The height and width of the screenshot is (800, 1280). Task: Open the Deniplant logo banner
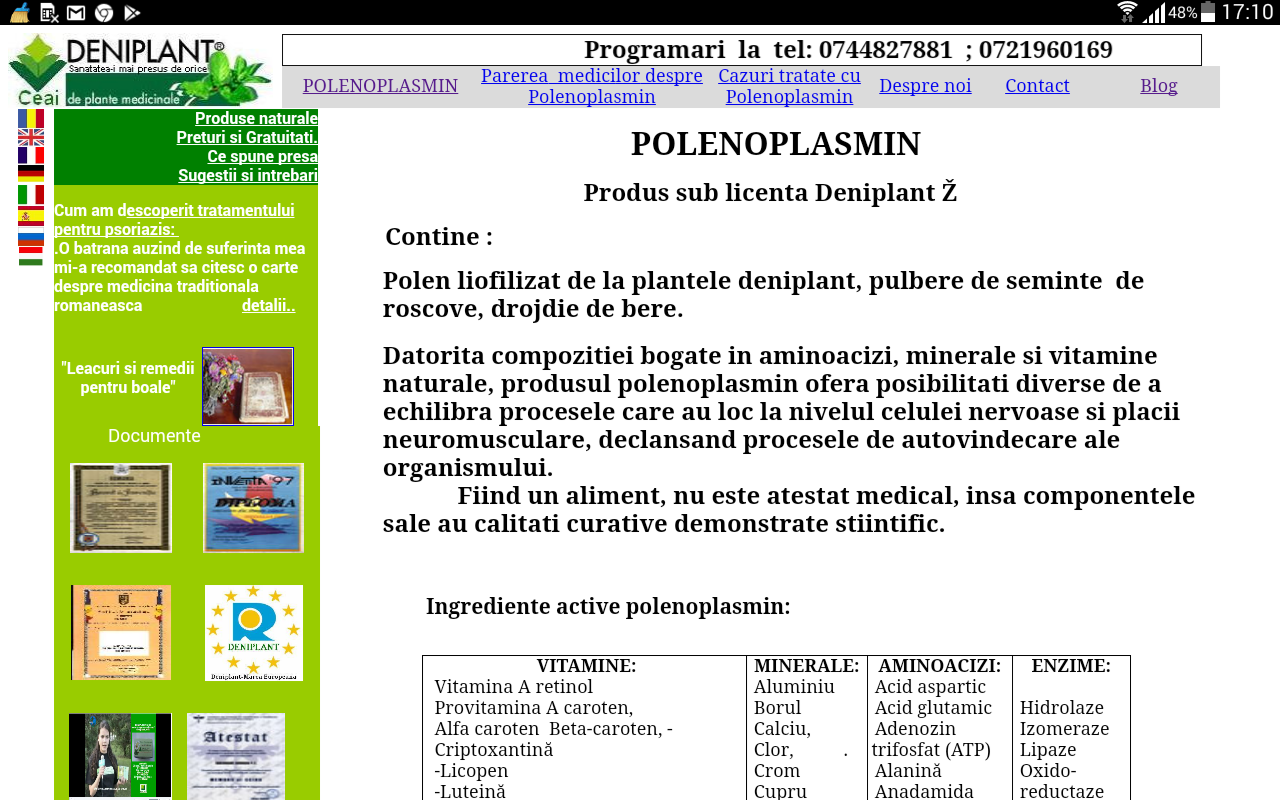[140, 70]
